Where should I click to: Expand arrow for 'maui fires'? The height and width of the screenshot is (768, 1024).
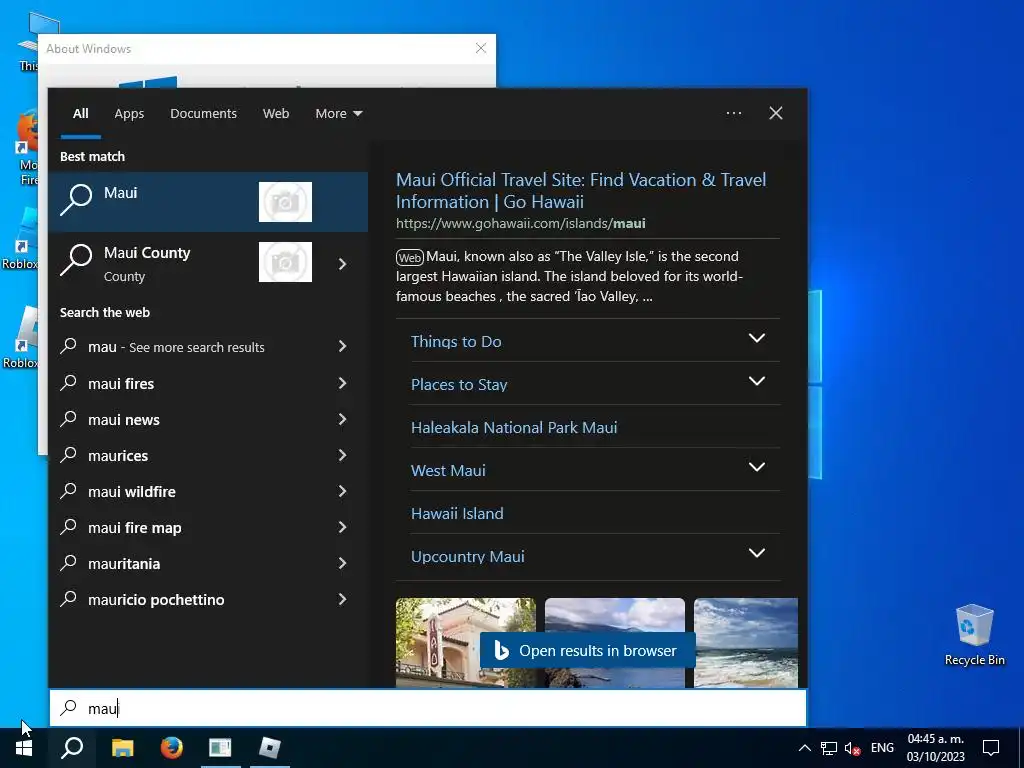pyautogui.click(x=343, y=383)
